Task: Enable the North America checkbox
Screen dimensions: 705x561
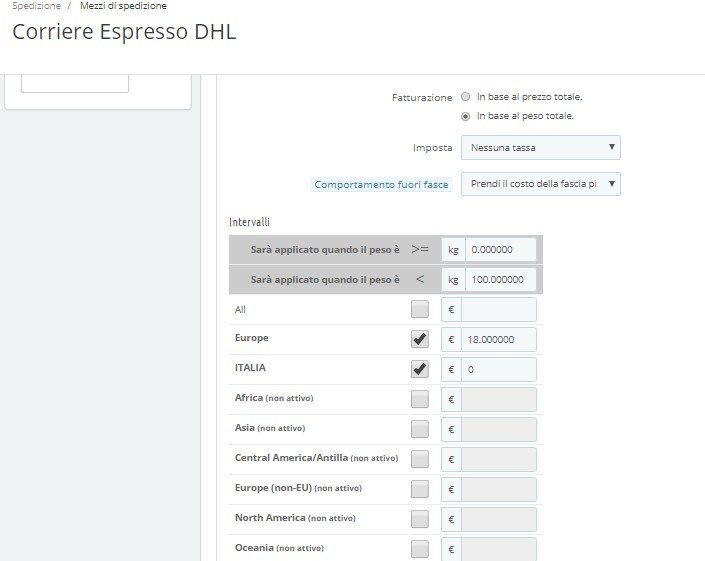Action: [419, 519]
